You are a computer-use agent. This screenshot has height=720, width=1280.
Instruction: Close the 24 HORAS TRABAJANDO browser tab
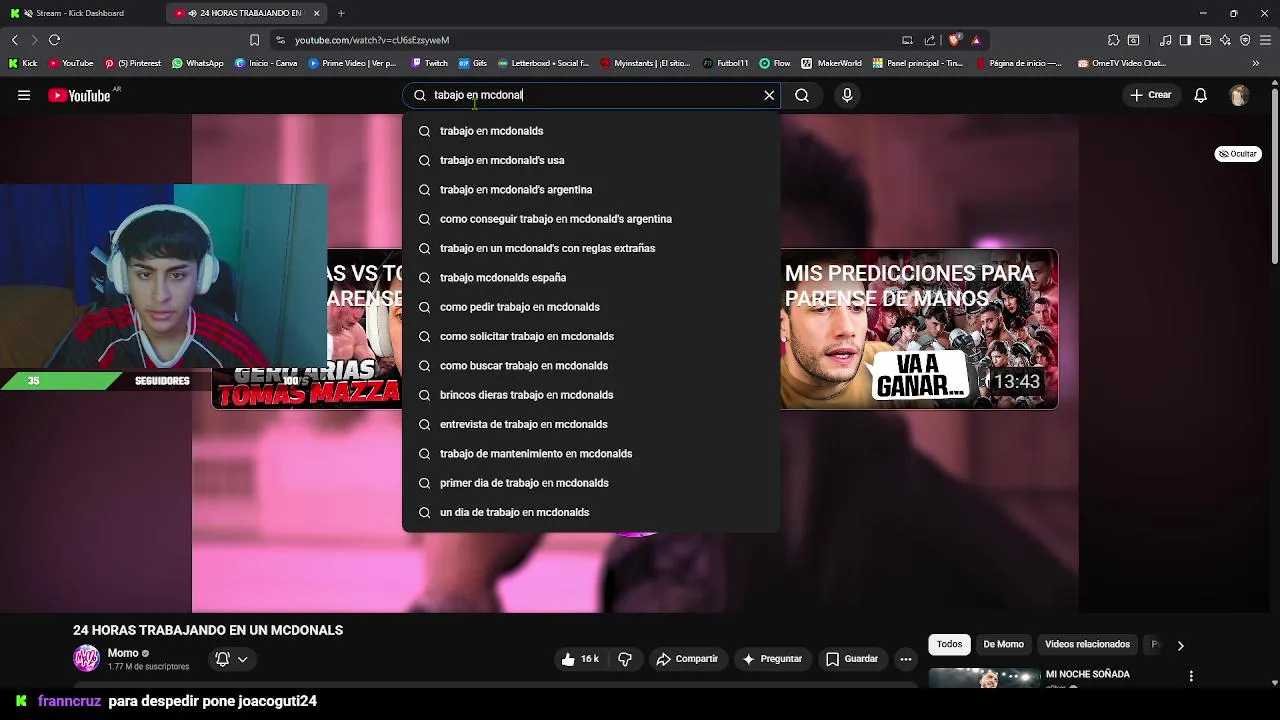pyautogui.click(x=317, y=13)
